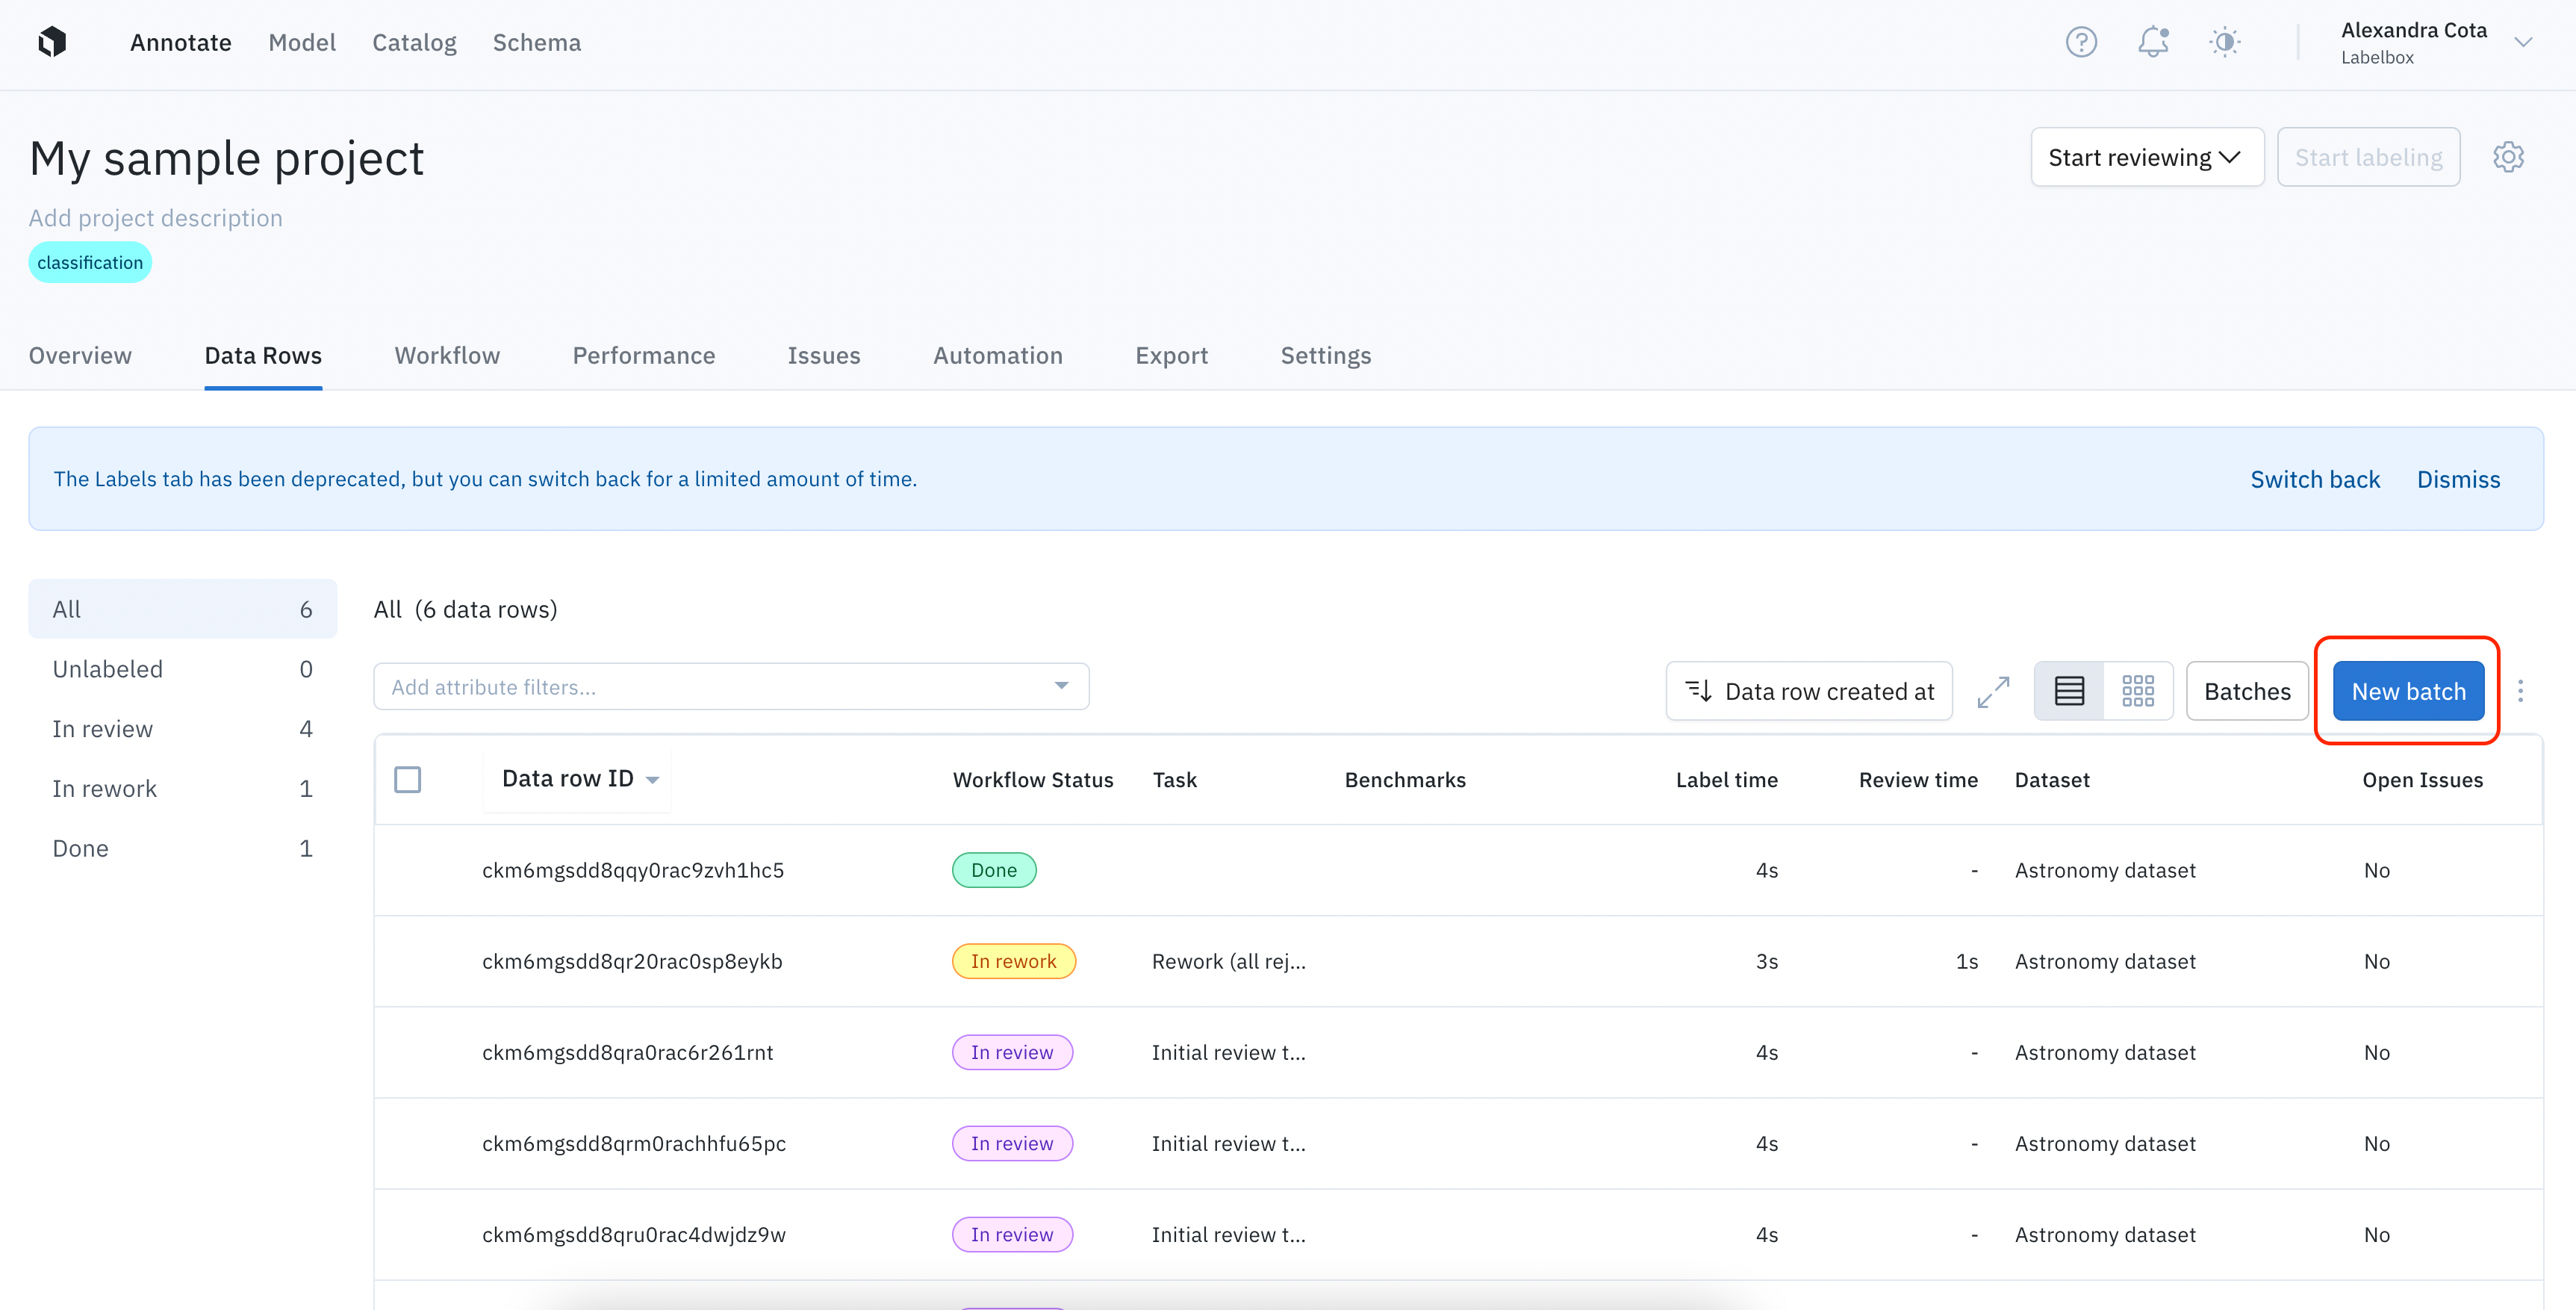
Task: Click the New batch button
Action: (x=2407, y=691)
